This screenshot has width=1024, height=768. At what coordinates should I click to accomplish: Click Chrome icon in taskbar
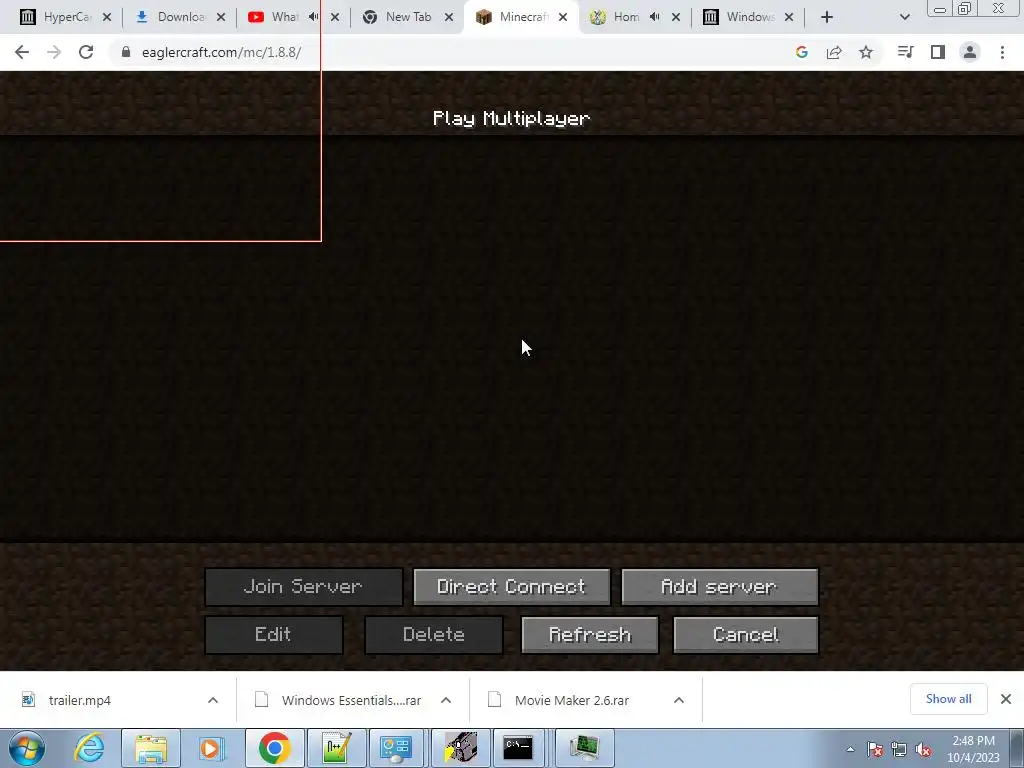(274, 748)
